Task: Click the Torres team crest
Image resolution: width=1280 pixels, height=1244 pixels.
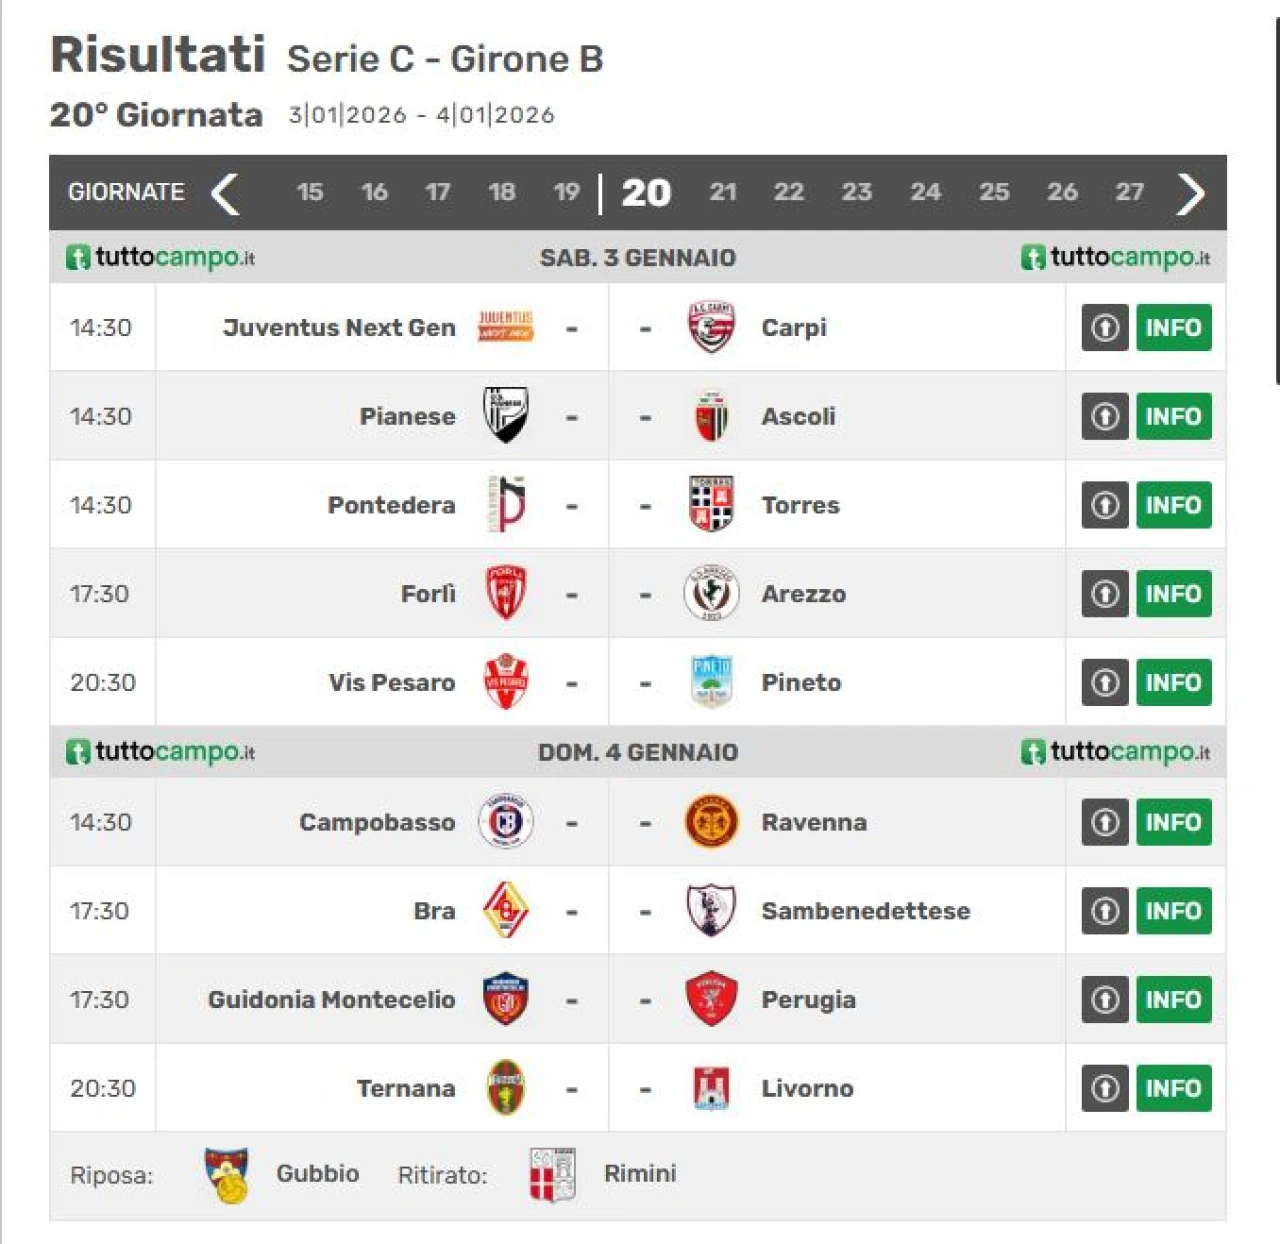Action: [711, 504]
